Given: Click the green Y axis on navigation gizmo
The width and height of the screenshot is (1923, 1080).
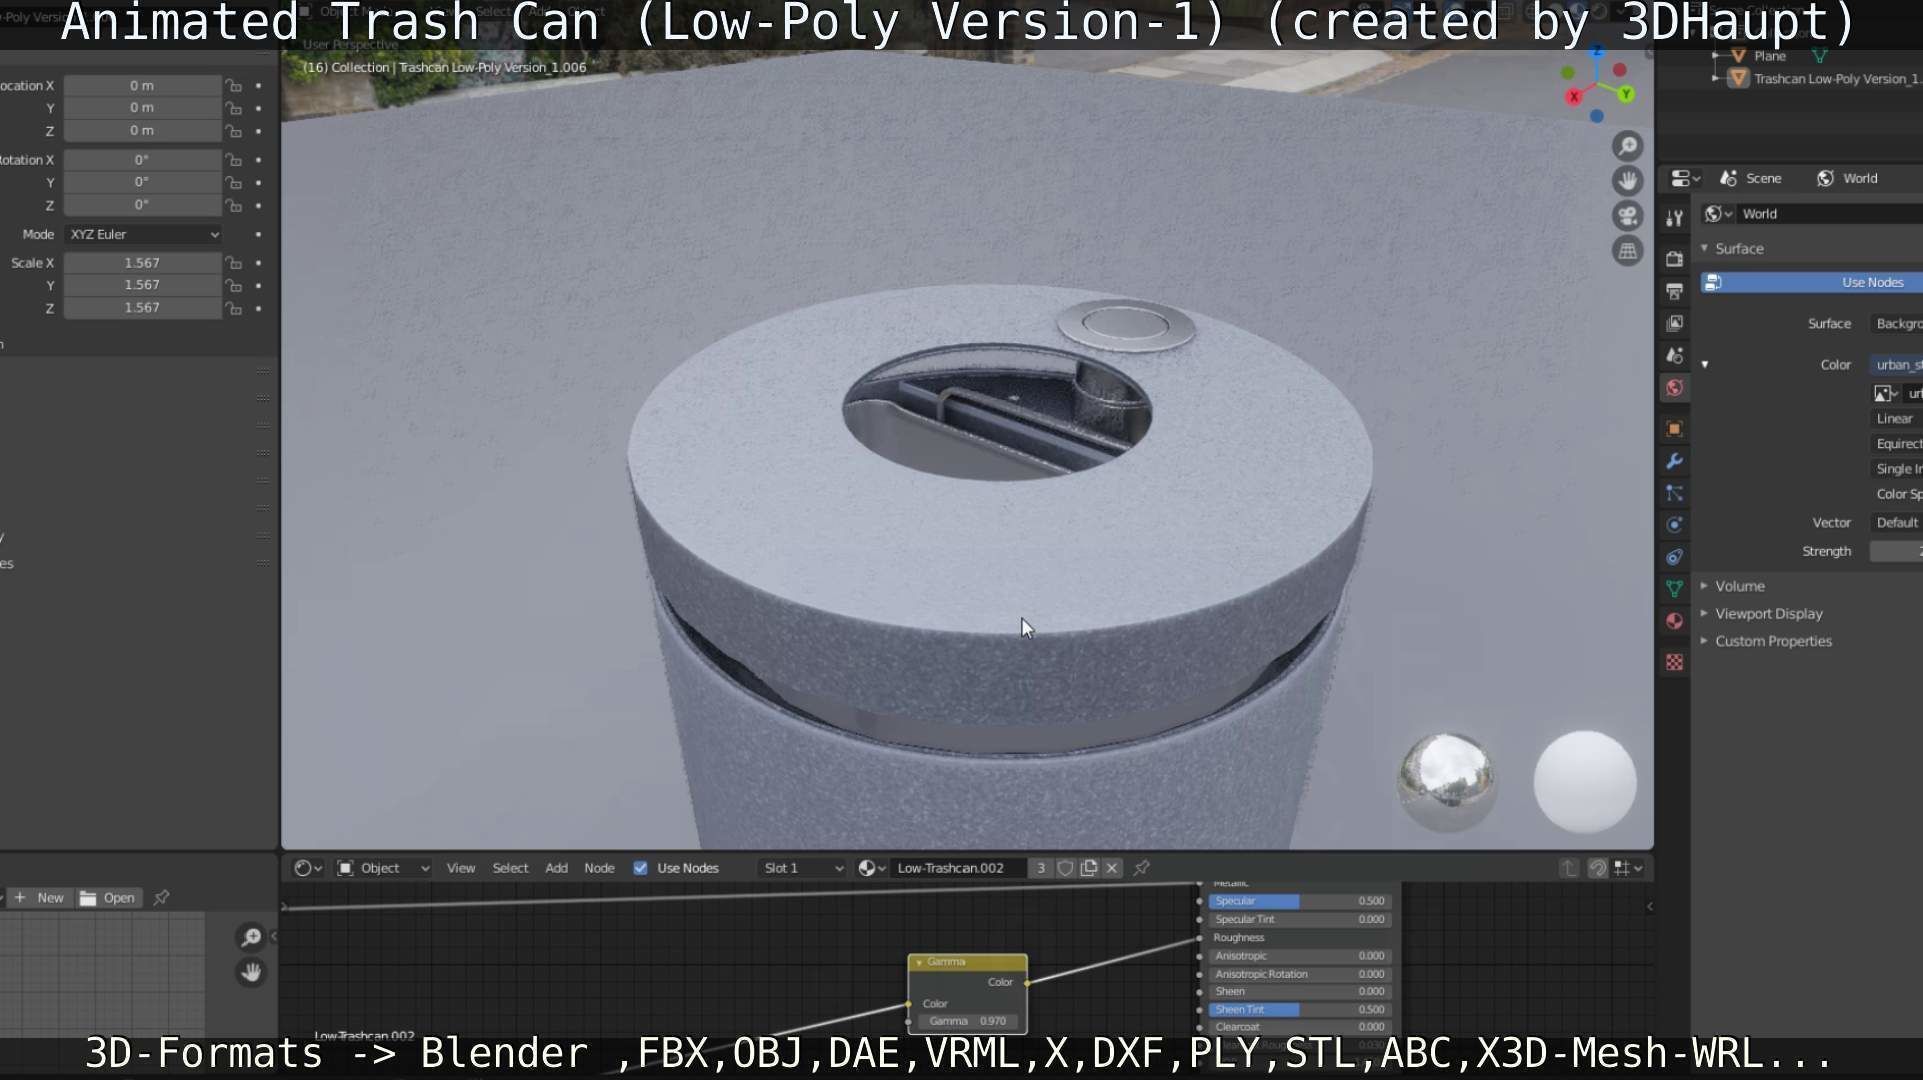Looking at the screenshot, I should pos(1627,94).
